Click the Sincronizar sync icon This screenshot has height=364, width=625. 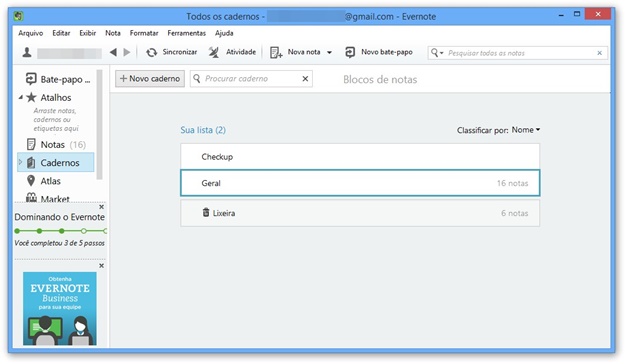click(151, 52)
